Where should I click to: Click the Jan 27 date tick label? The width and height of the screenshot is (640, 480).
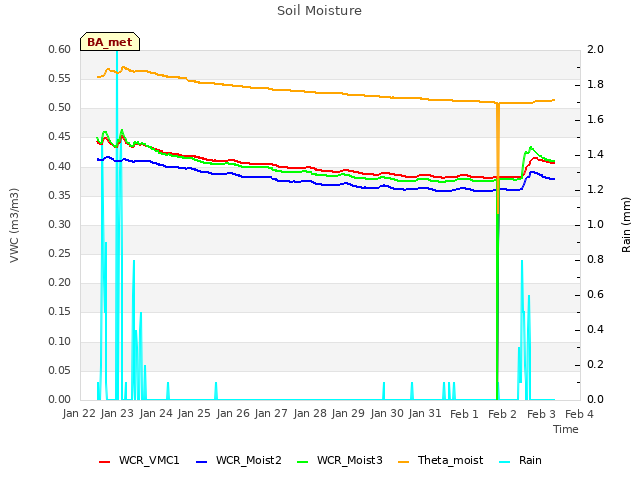click(x=271, y=414)
